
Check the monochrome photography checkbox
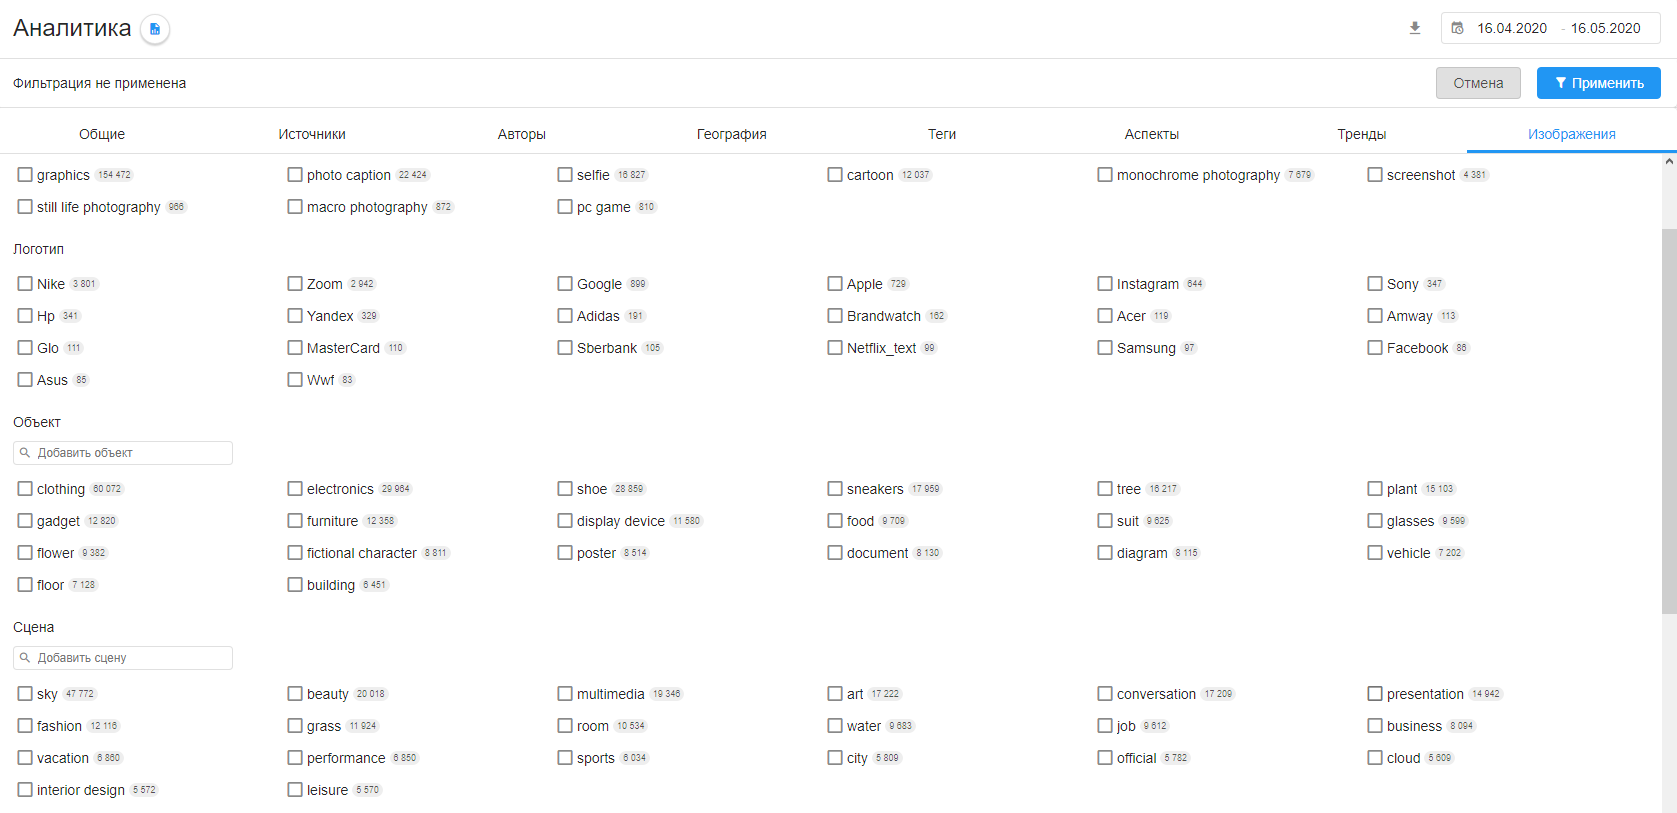[1105, 175]
